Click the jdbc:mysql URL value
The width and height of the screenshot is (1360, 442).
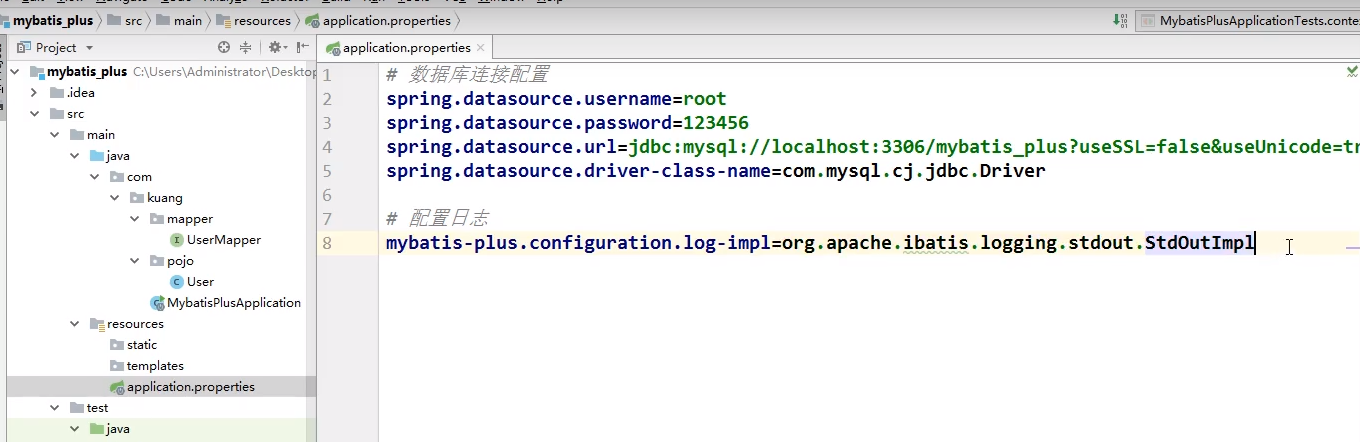pos(994,147)
